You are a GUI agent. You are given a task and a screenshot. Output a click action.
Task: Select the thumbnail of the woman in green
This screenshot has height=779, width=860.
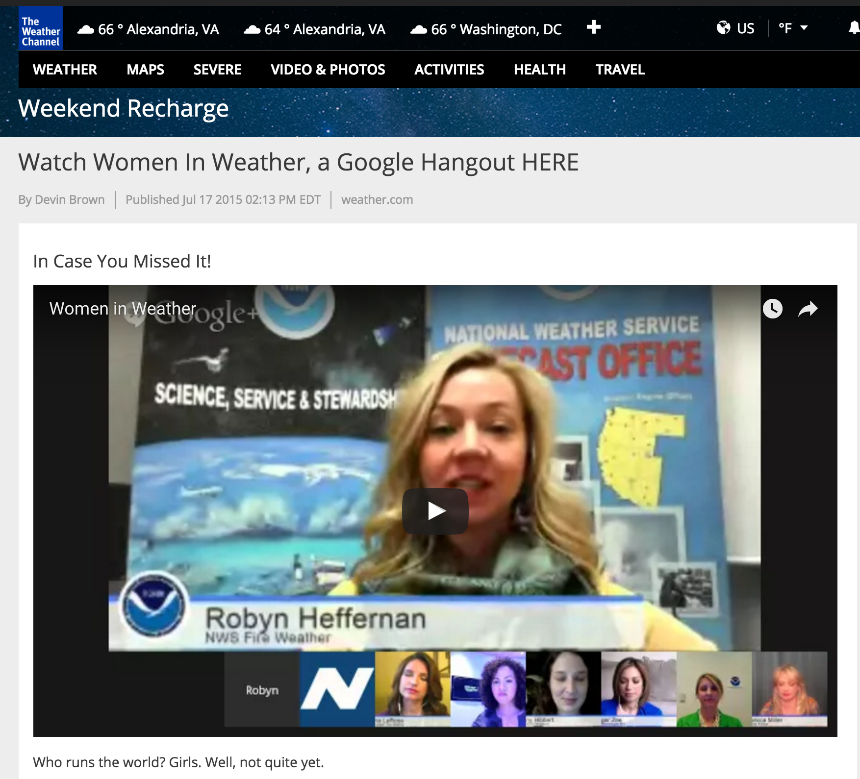pyautogui.click(x=715, y=690)
